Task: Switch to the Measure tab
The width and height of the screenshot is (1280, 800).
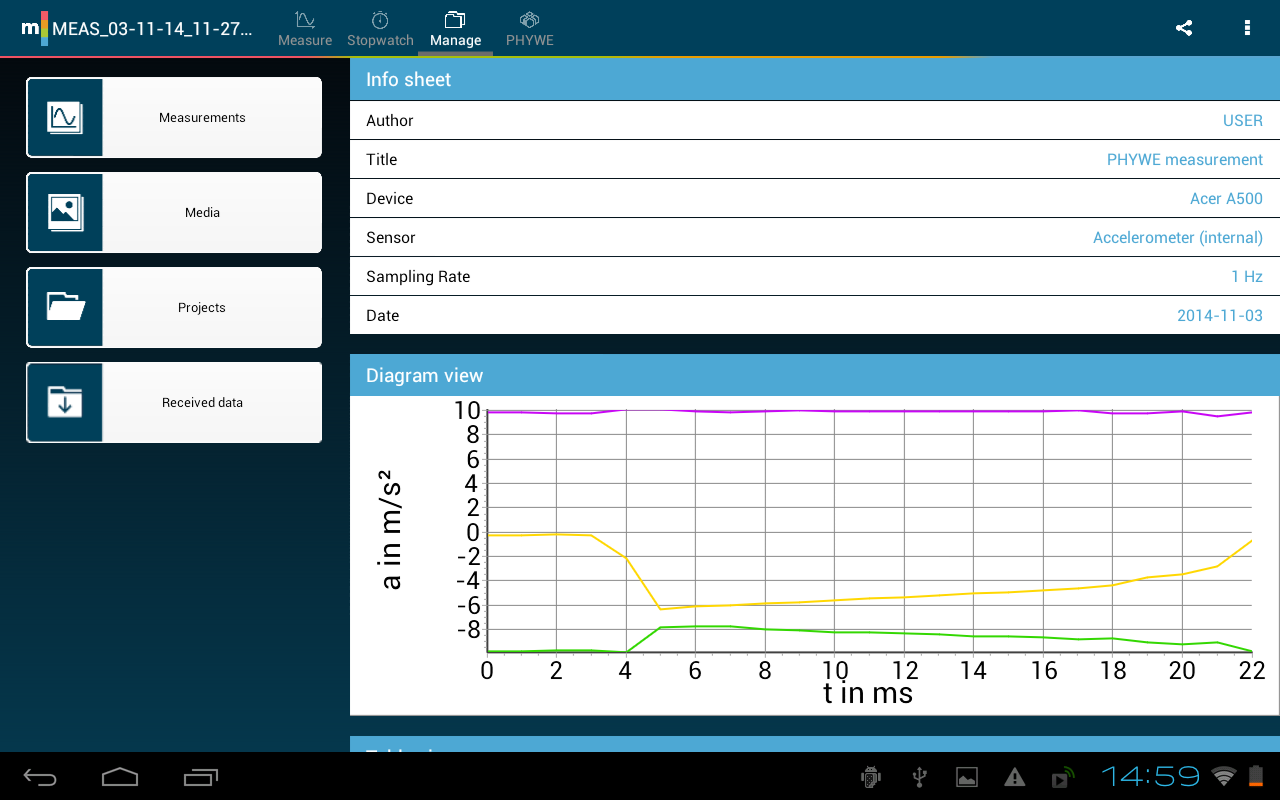Action: point(305,28)
